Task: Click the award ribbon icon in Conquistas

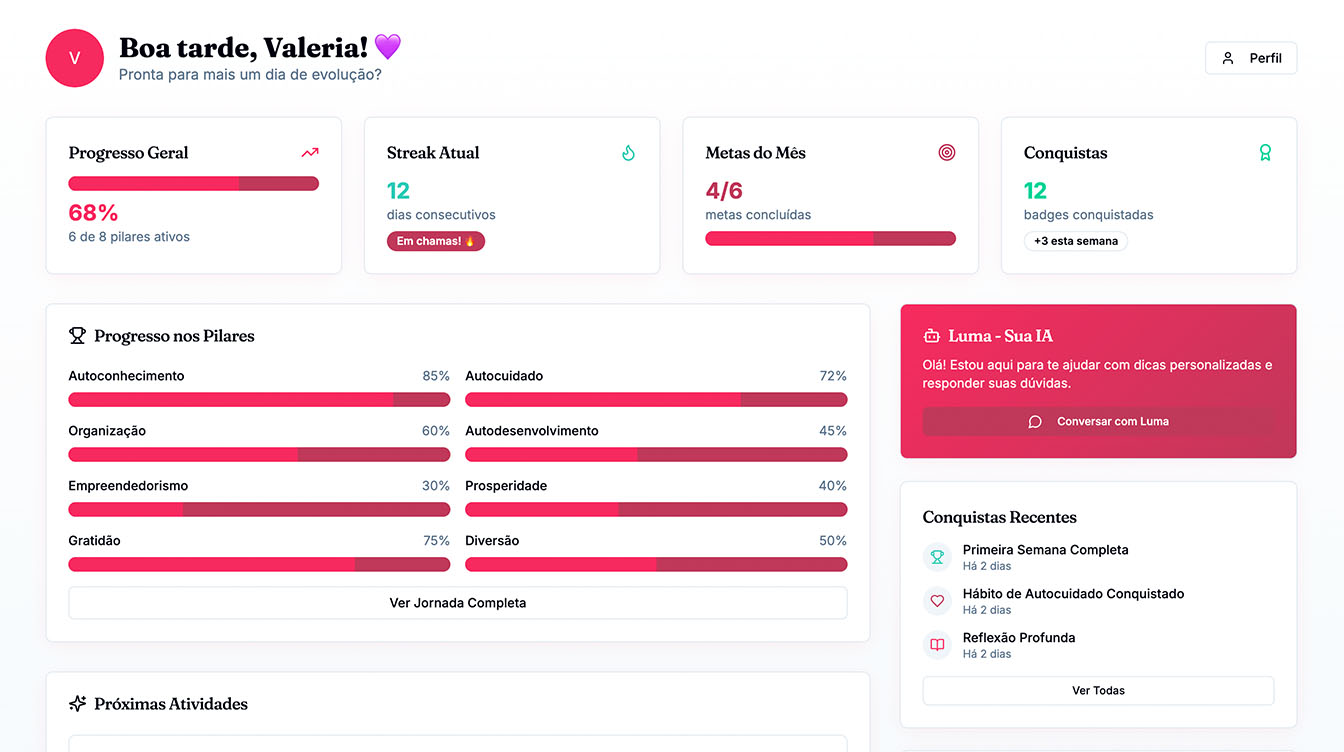Action: [x=1265, y=153]
